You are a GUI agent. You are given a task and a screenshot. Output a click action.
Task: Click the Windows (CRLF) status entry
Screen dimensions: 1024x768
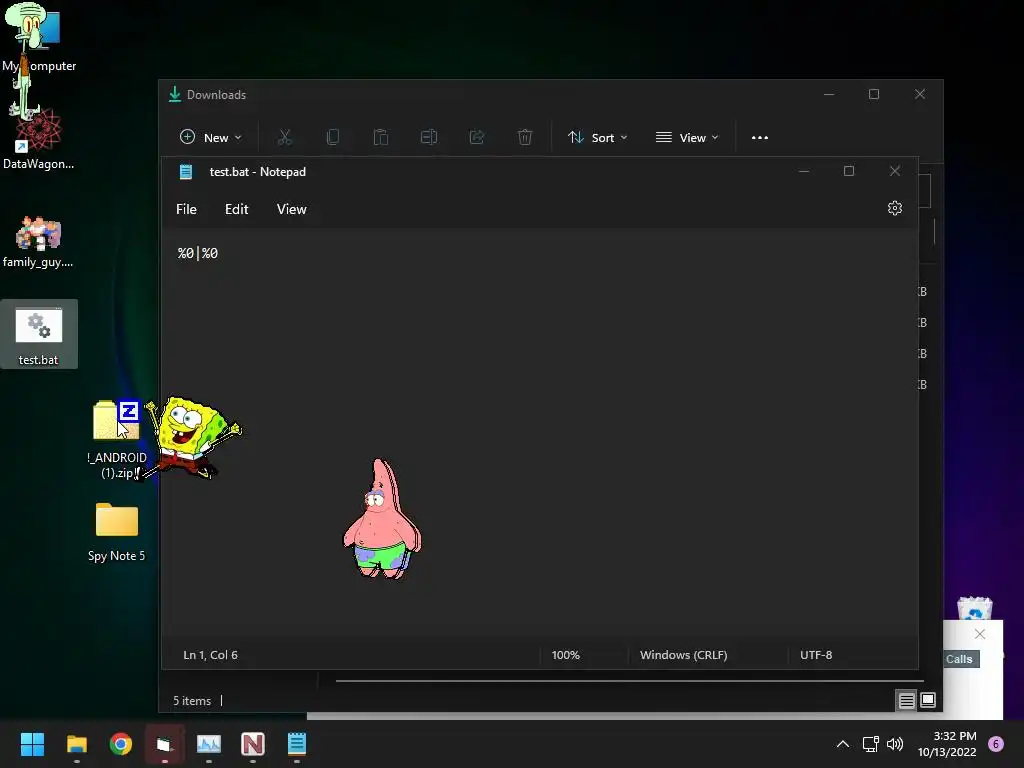(x=684, y=655)
